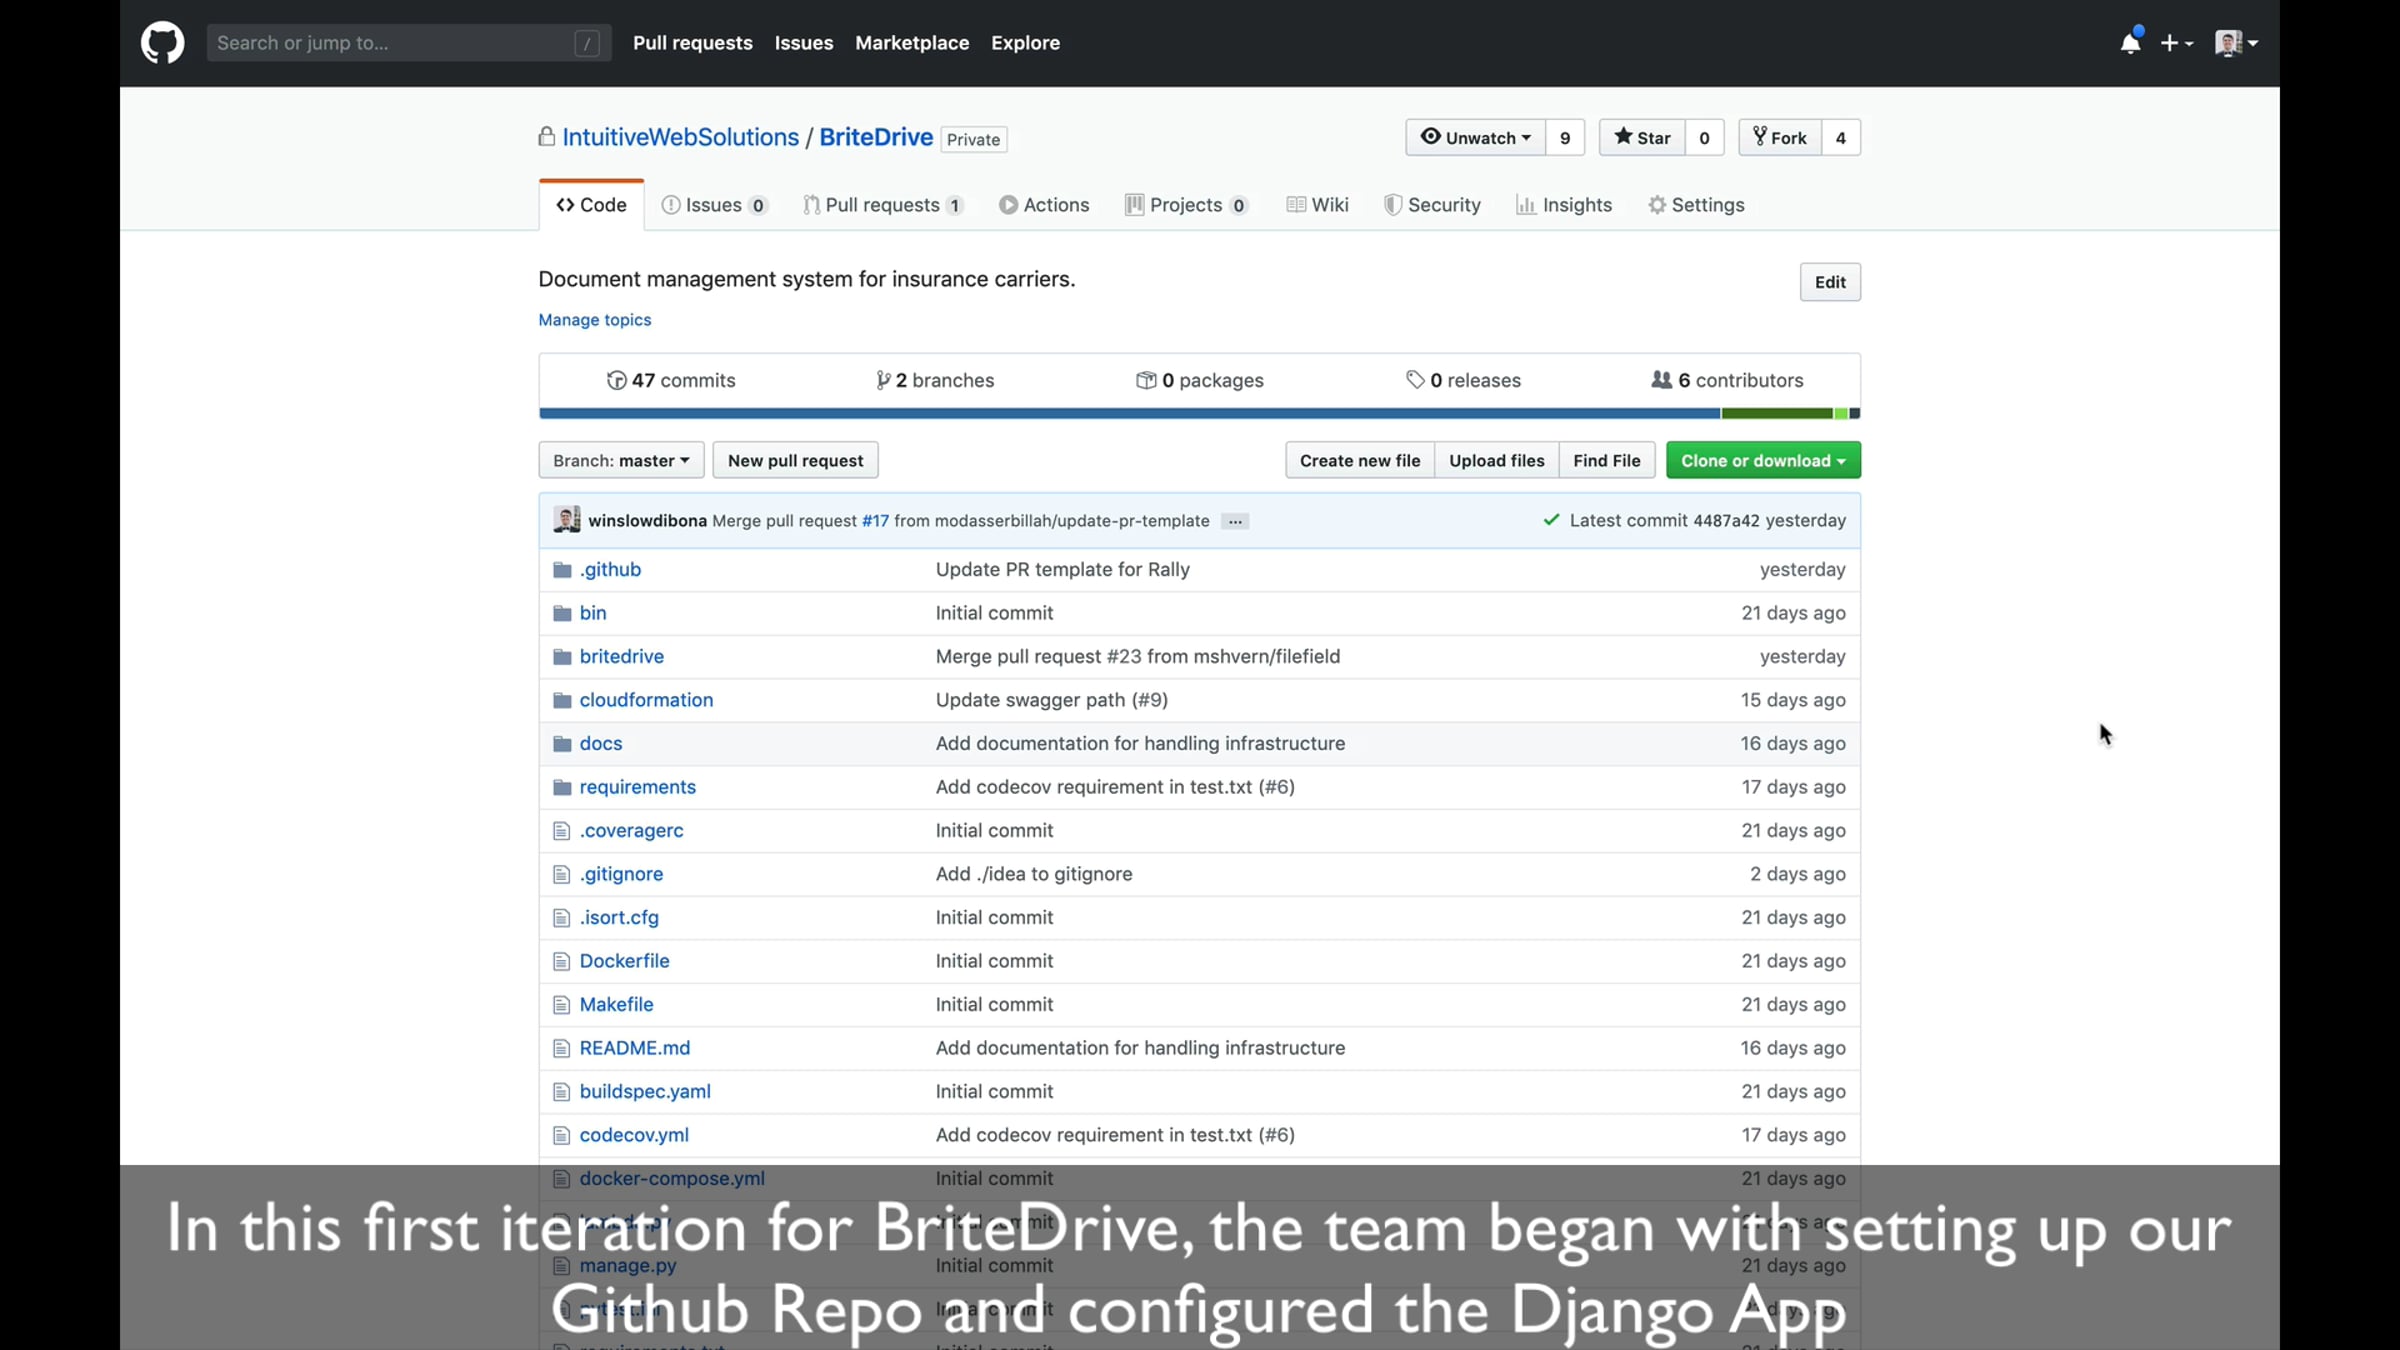Image resolution: width=2400 pixels, height=1350 pixels.
Task: Expand the Clone or download menu
Action: (1762, 460)
